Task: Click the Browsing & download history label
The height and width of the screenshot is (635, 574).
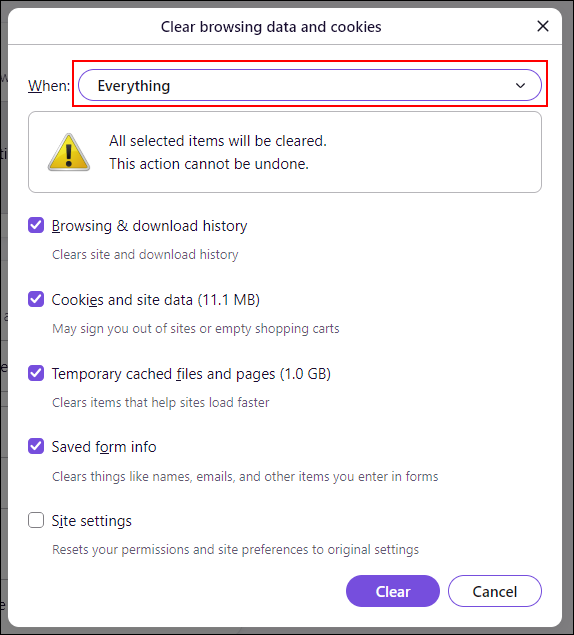Action: coord(149,226)
